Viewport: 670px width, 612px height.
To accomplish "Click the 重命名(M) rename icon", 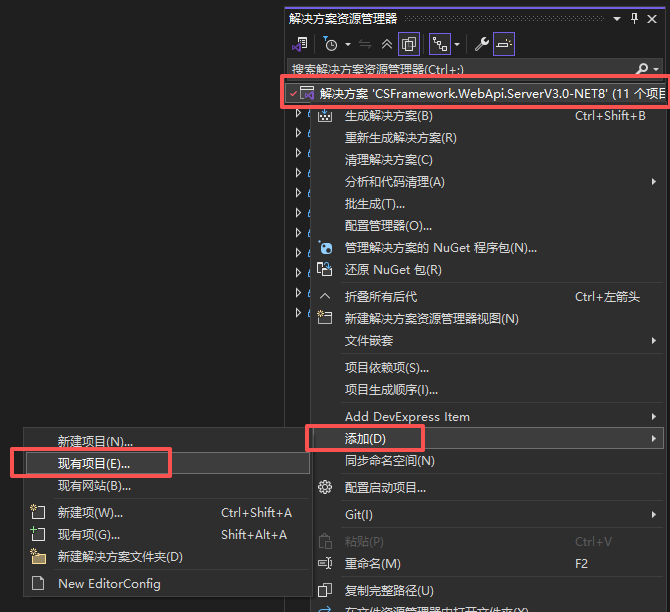I will [x=325, y=563].
